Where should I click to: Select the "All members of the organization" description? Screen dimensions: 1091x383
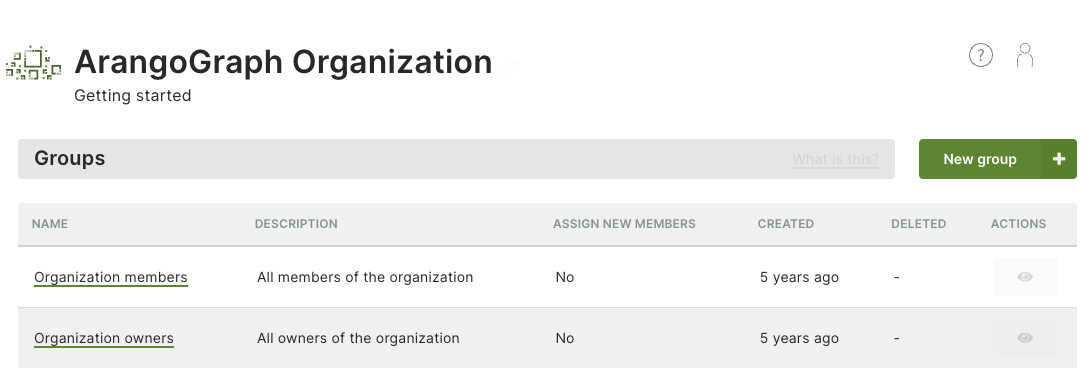[x=365, y=277]
